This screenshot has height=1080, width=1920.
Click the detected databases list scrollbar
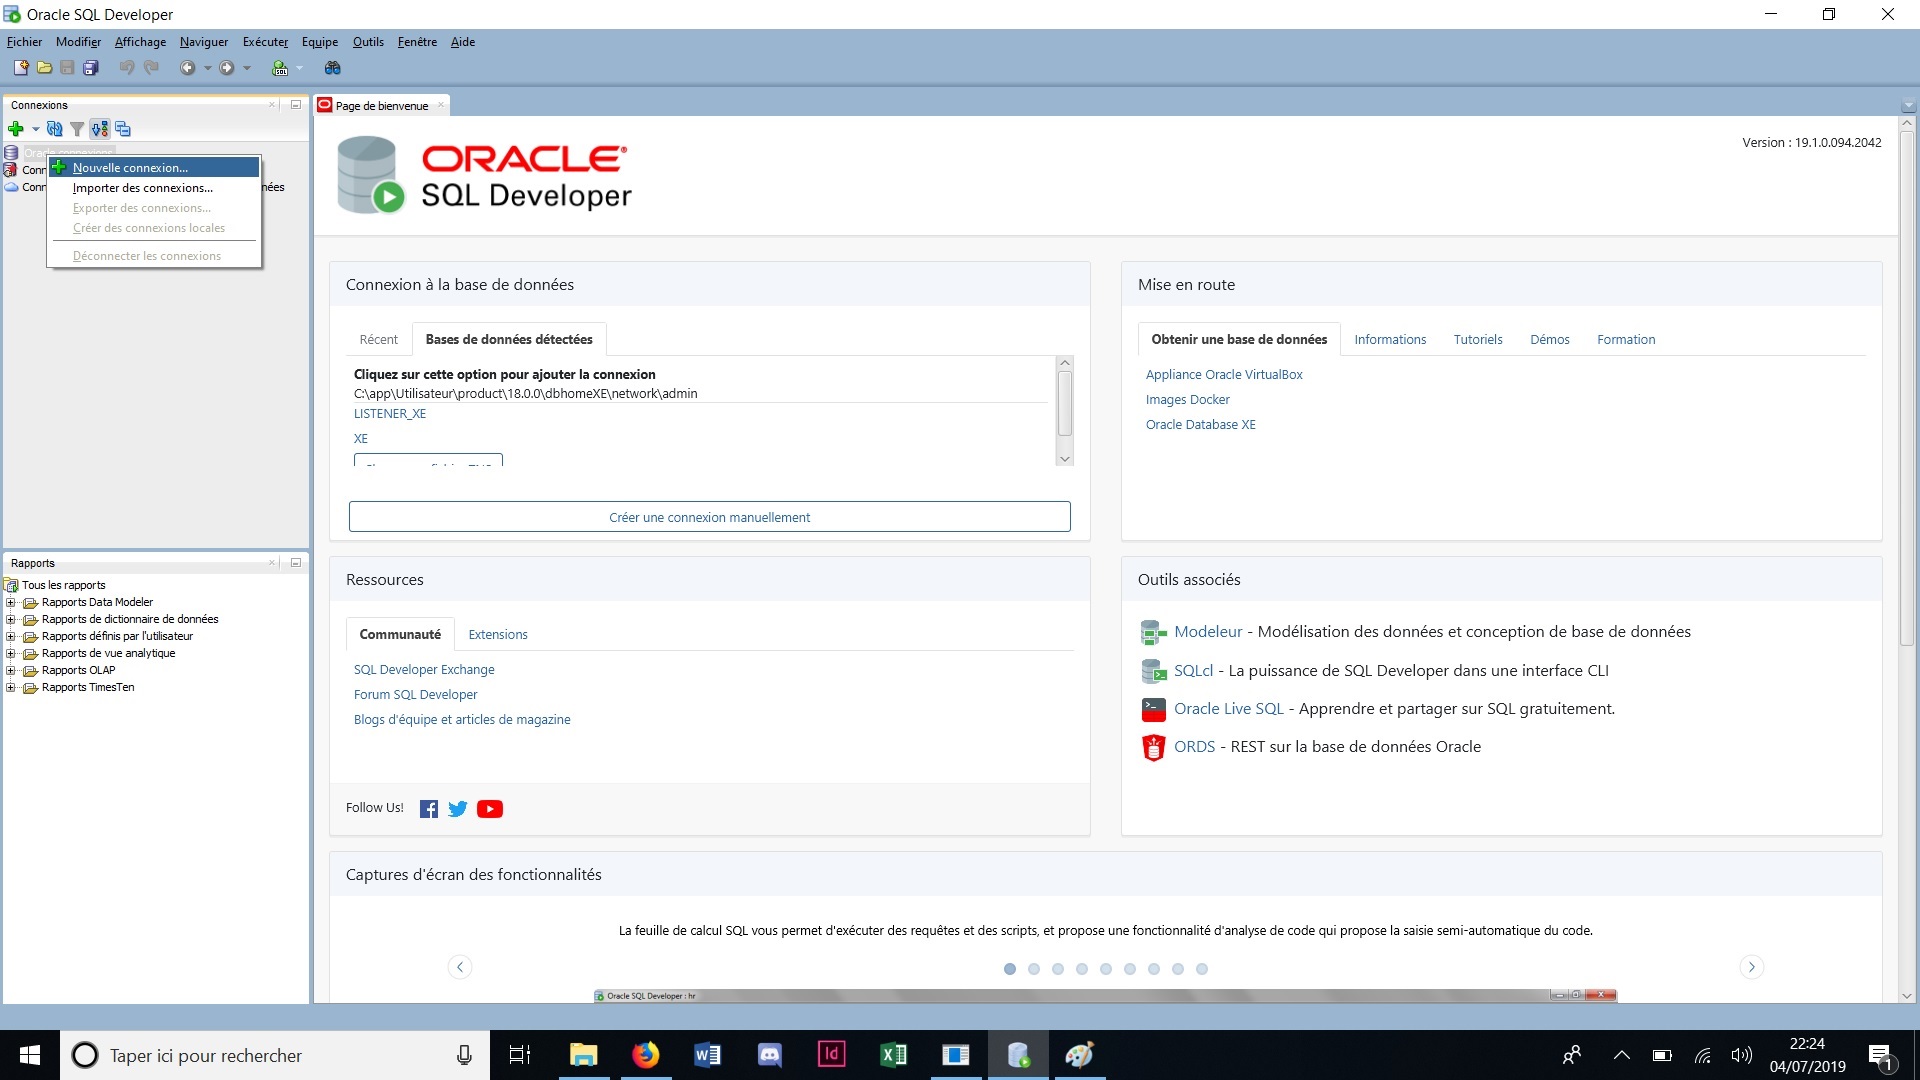[x=1065, y=404]
